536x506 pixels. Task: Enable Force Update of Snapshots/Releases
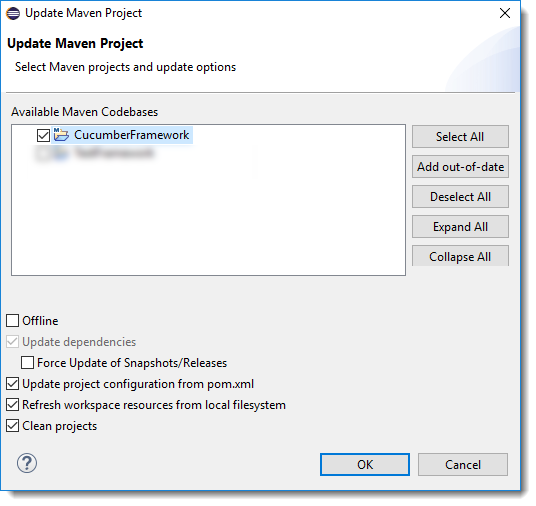[27, 362]
